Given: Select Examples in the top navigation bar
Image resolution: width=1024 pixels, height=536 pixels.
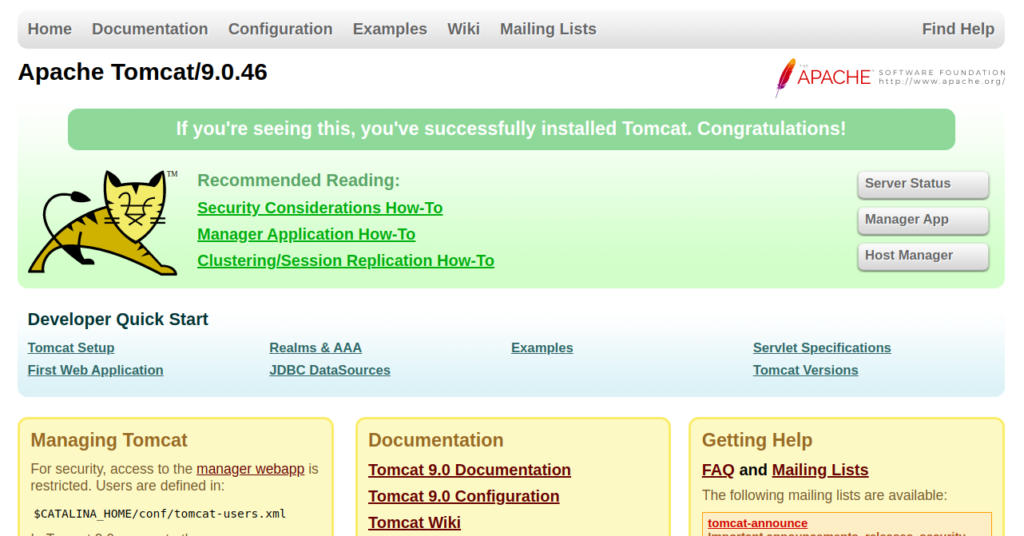Looking at the screenshot, I should [390, 29].
